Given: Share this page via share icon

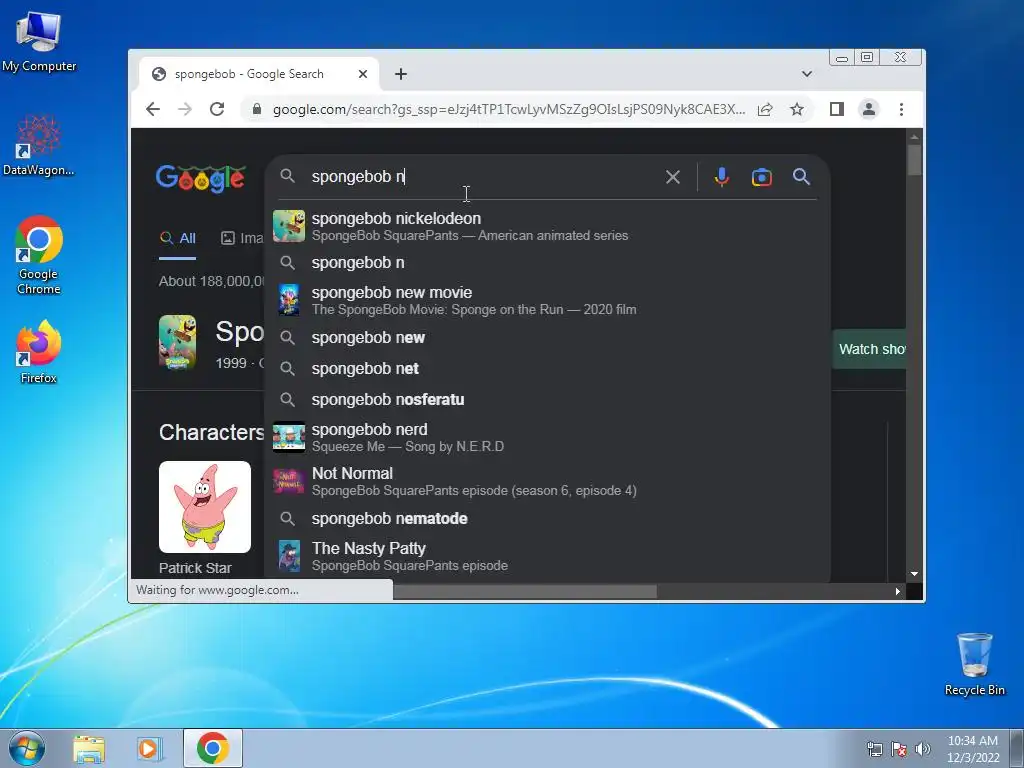Looking at the screenshot, I should (765, 109).
